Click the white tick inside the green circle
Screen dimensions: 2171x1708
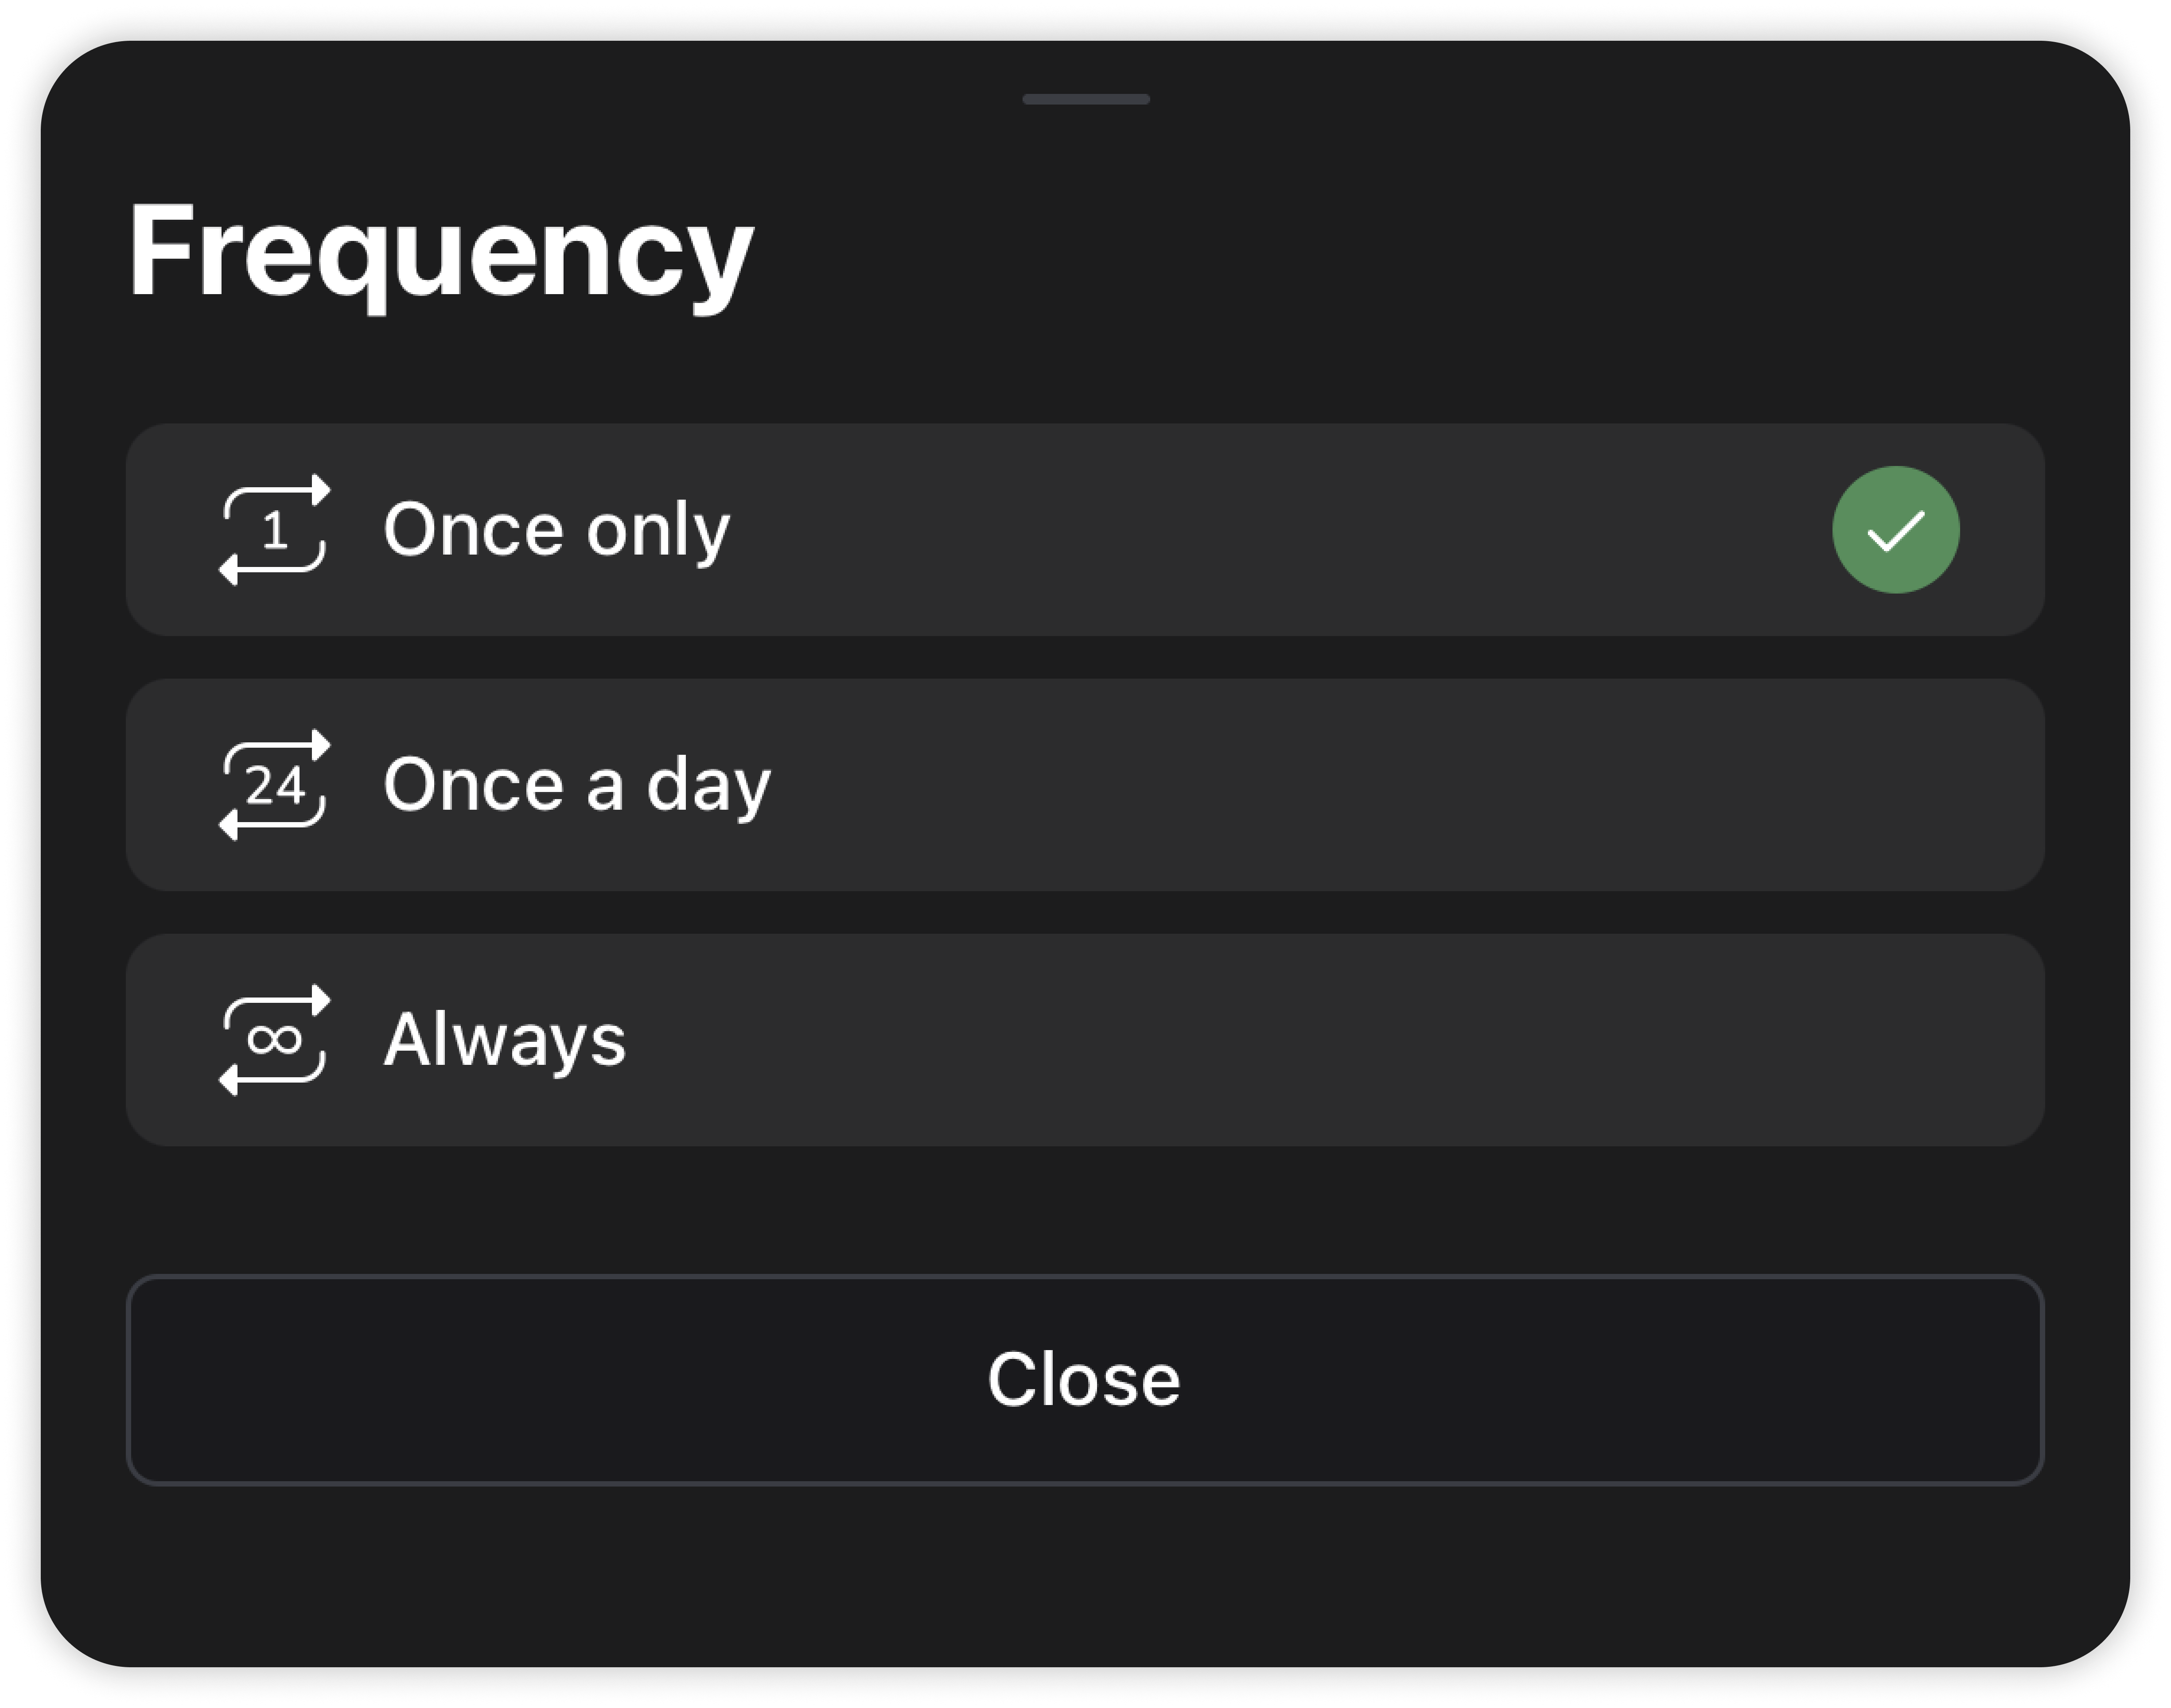[x=1895, y=531]
